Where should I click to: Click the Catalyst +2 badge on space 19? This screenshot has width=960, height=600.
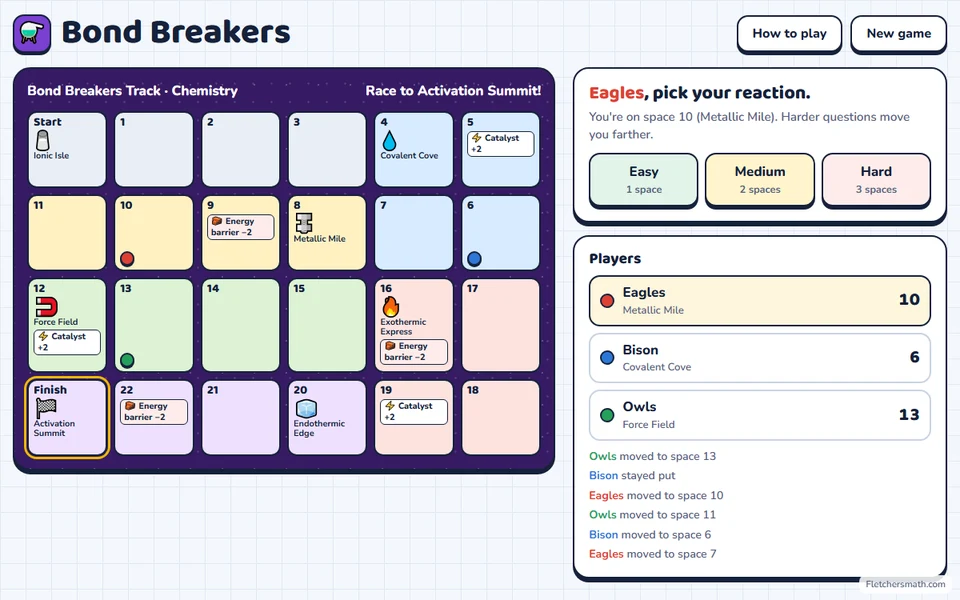coord(414,412)
